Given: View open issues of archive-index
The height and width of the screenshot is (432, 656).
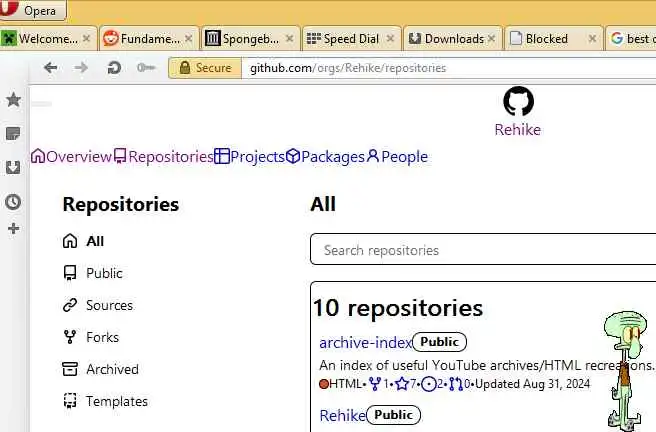Looking at the screenshot, I should point(432,384).
